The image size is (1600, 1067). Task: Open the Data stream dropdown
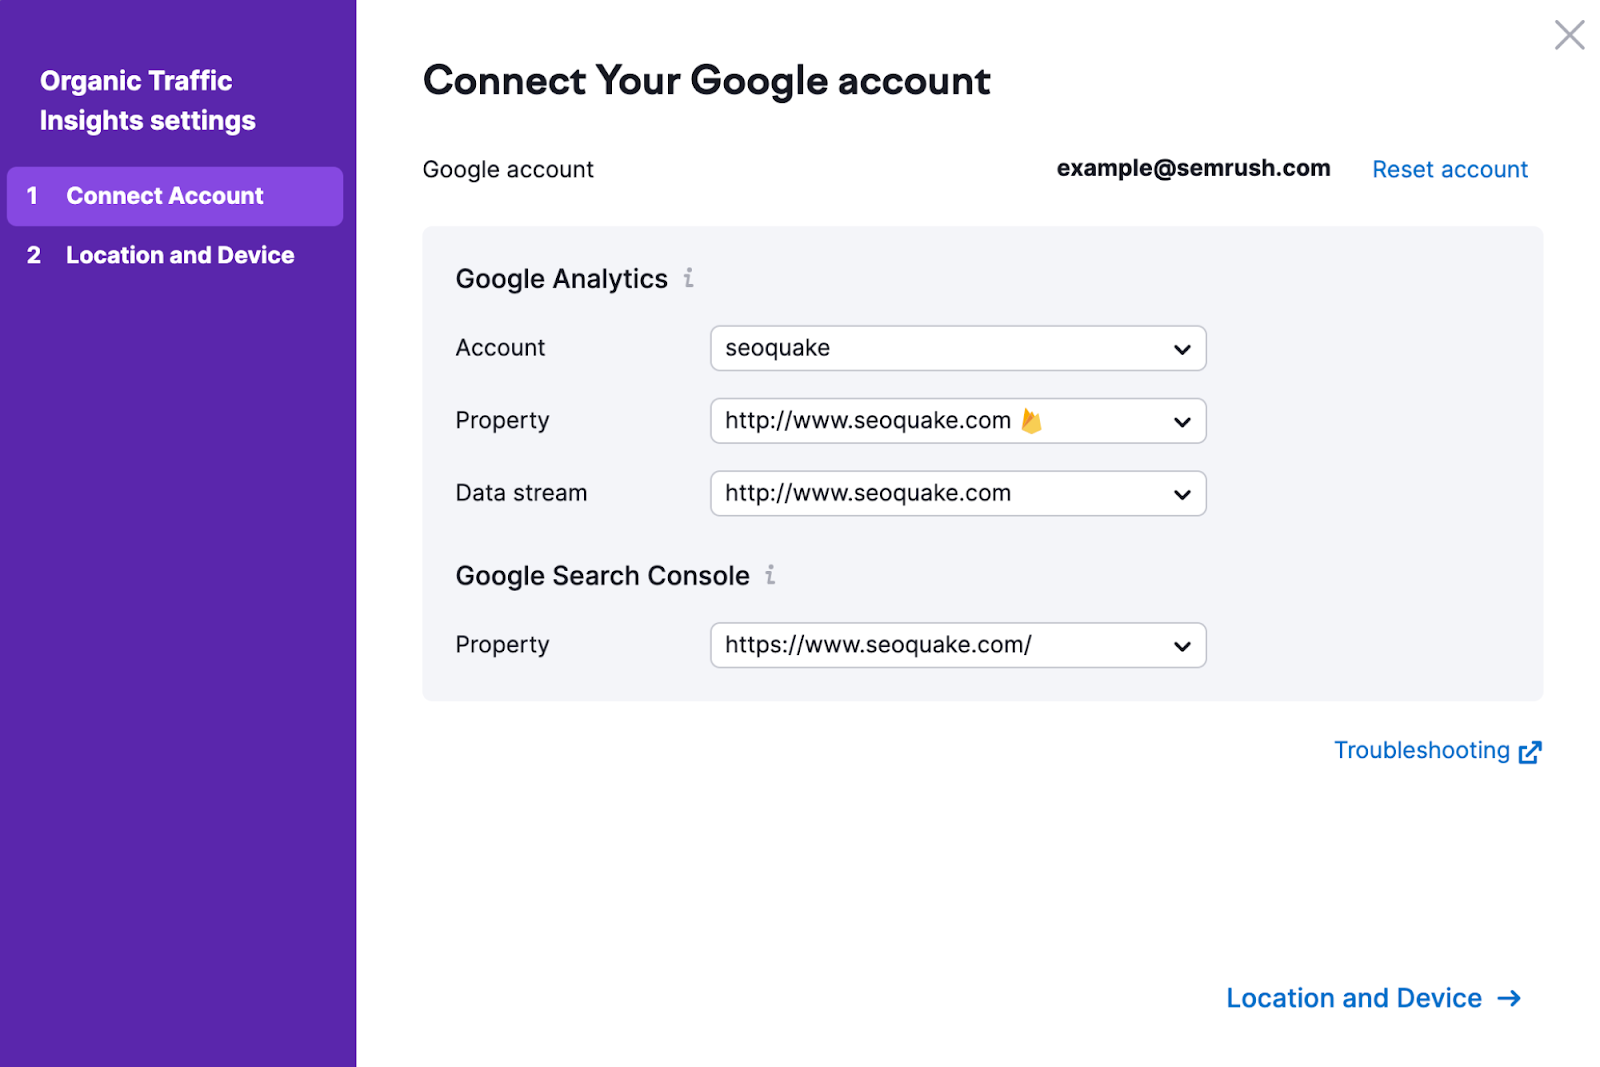point(958,493)
